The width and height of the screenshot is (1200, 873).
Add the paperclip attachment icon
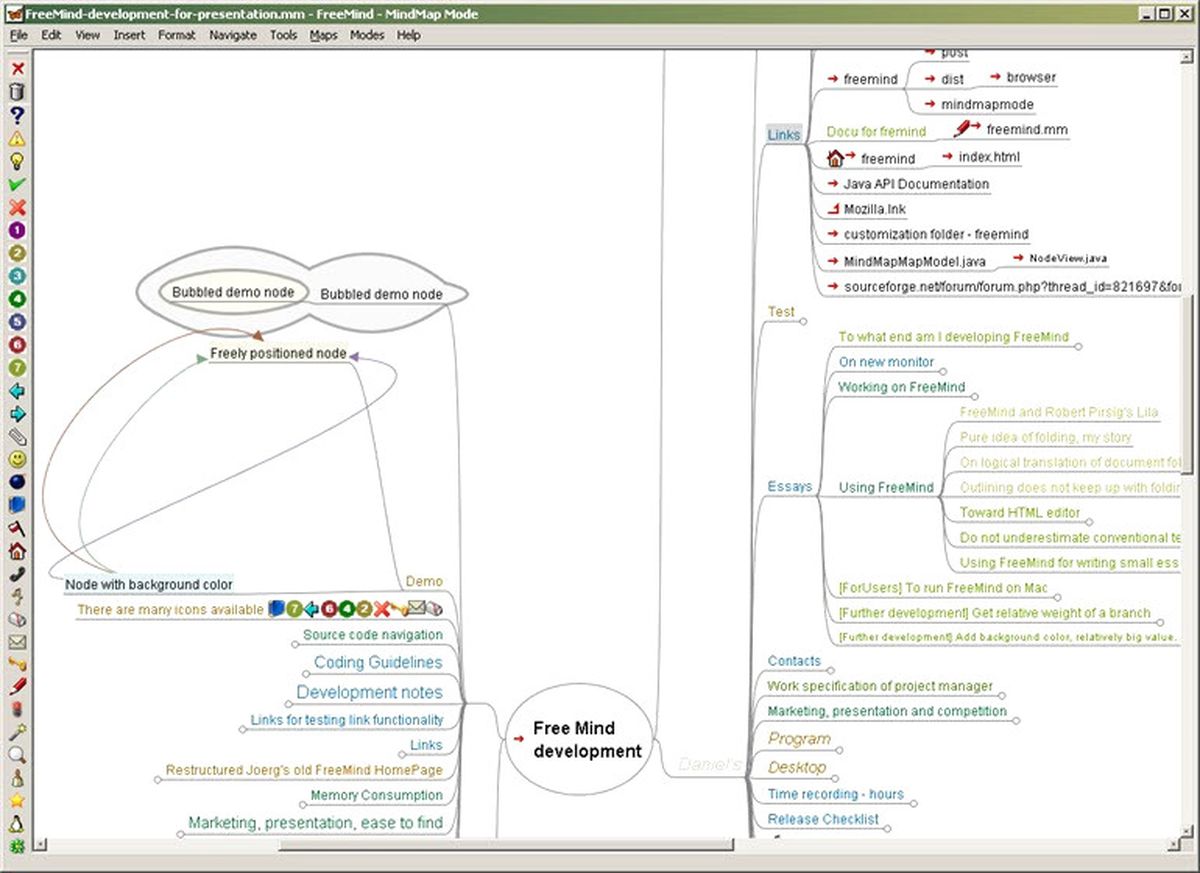pos(17,436)
